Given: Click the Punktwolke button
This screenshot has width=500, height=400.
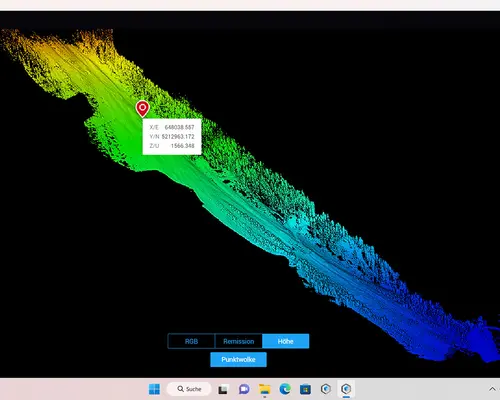Looking at the screenshot, I should tap(238, 360).
